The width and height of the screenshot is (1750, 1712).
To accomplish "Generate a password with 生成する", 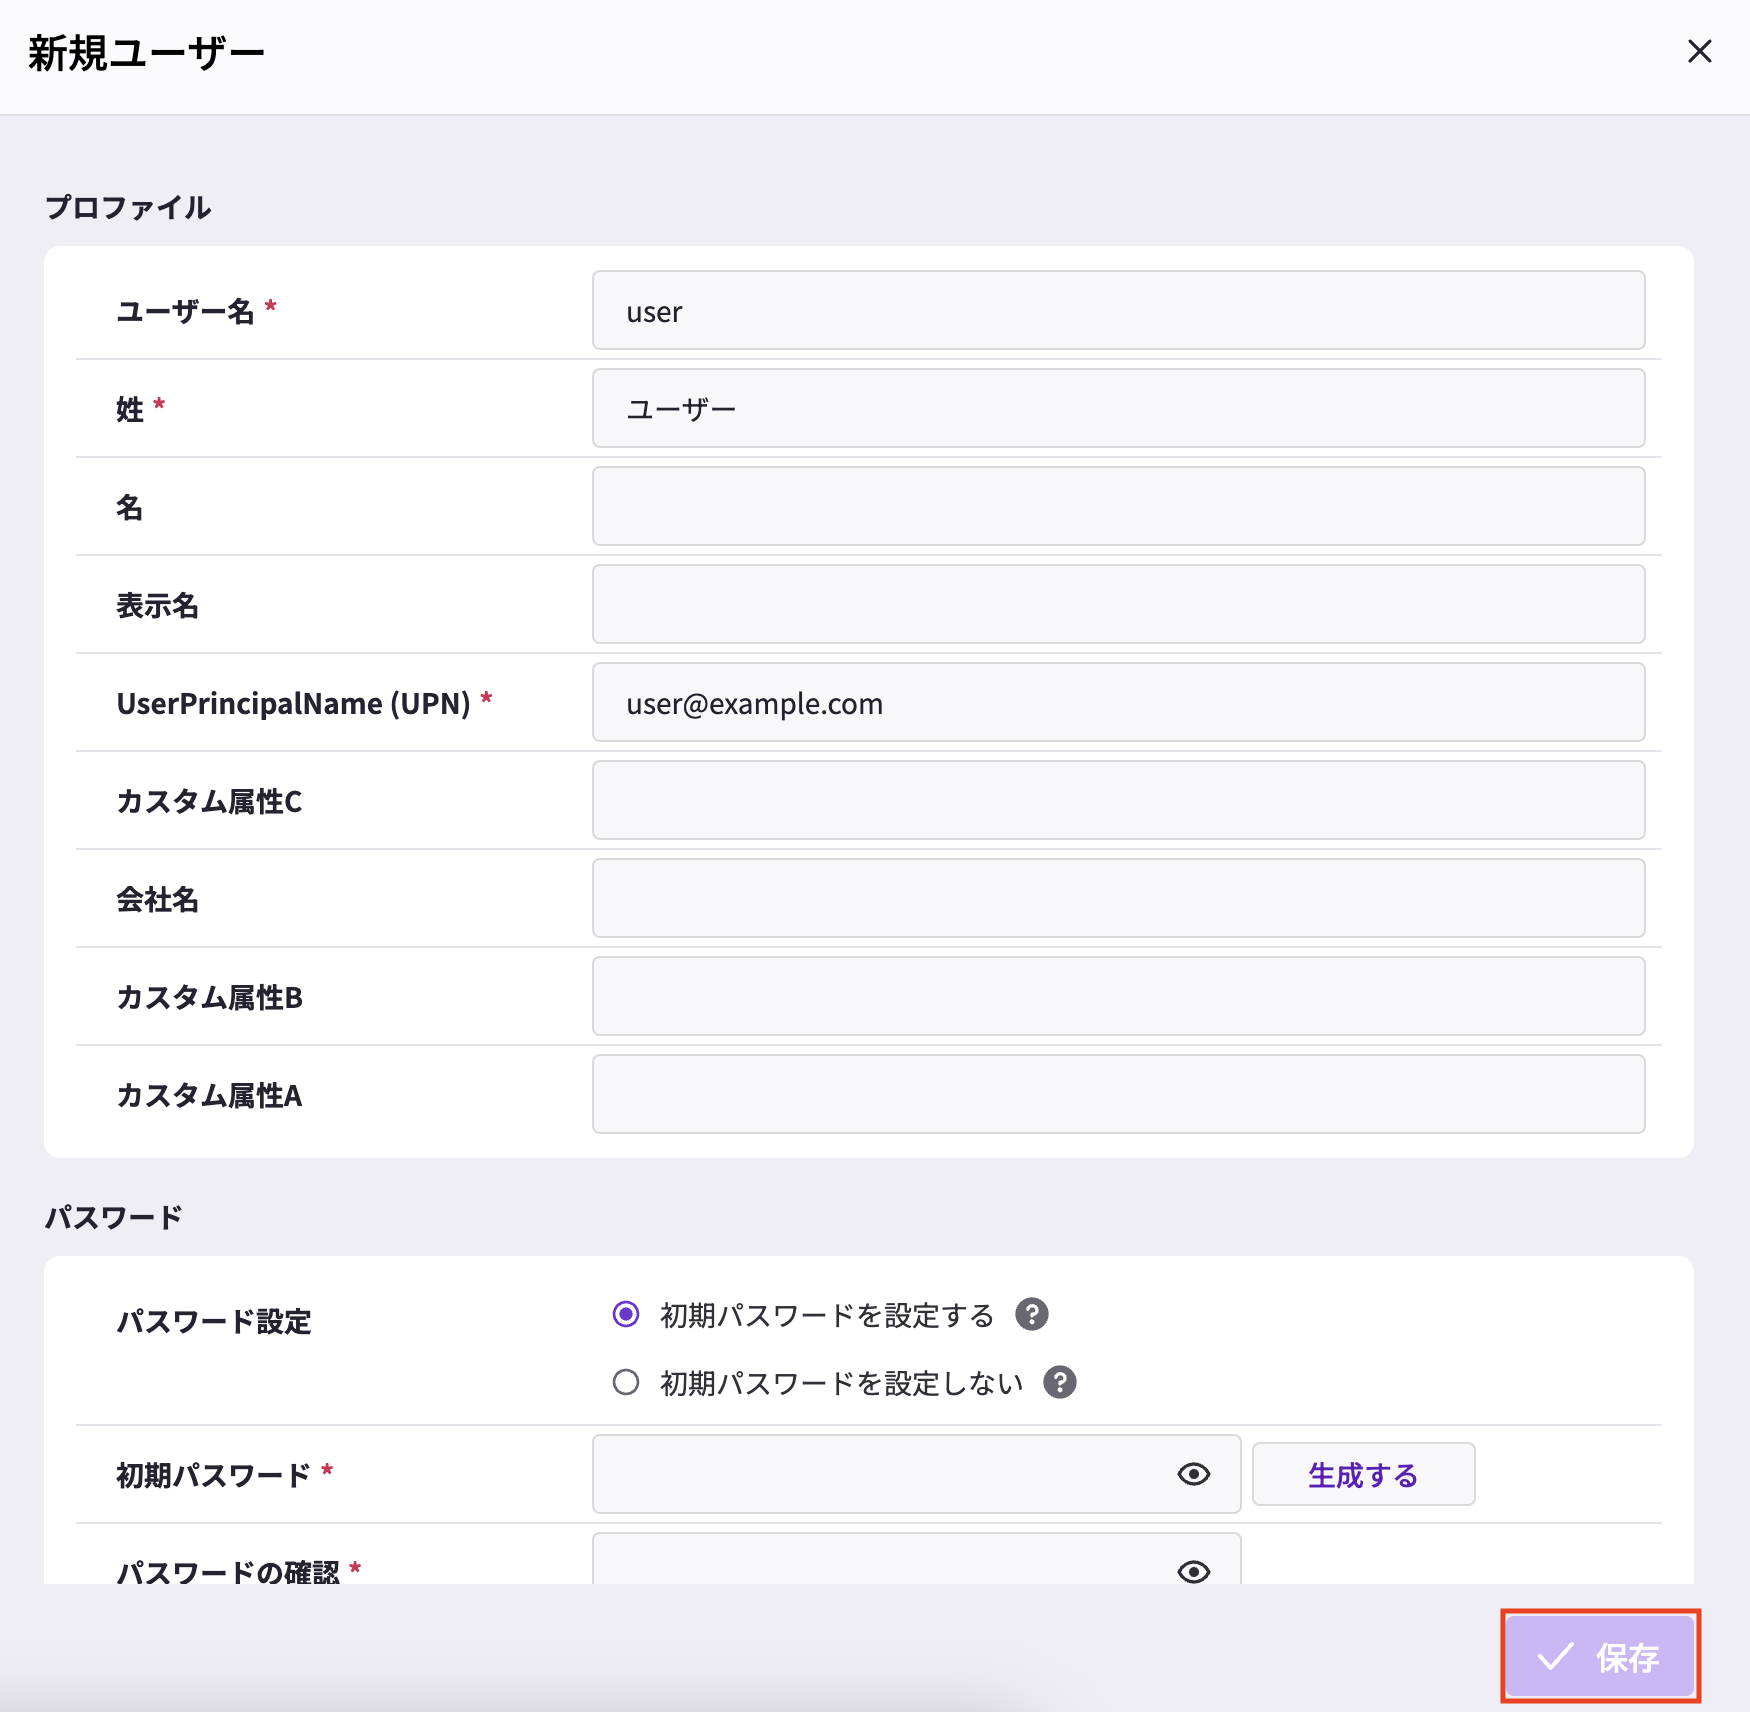I will (1362, 1474).
